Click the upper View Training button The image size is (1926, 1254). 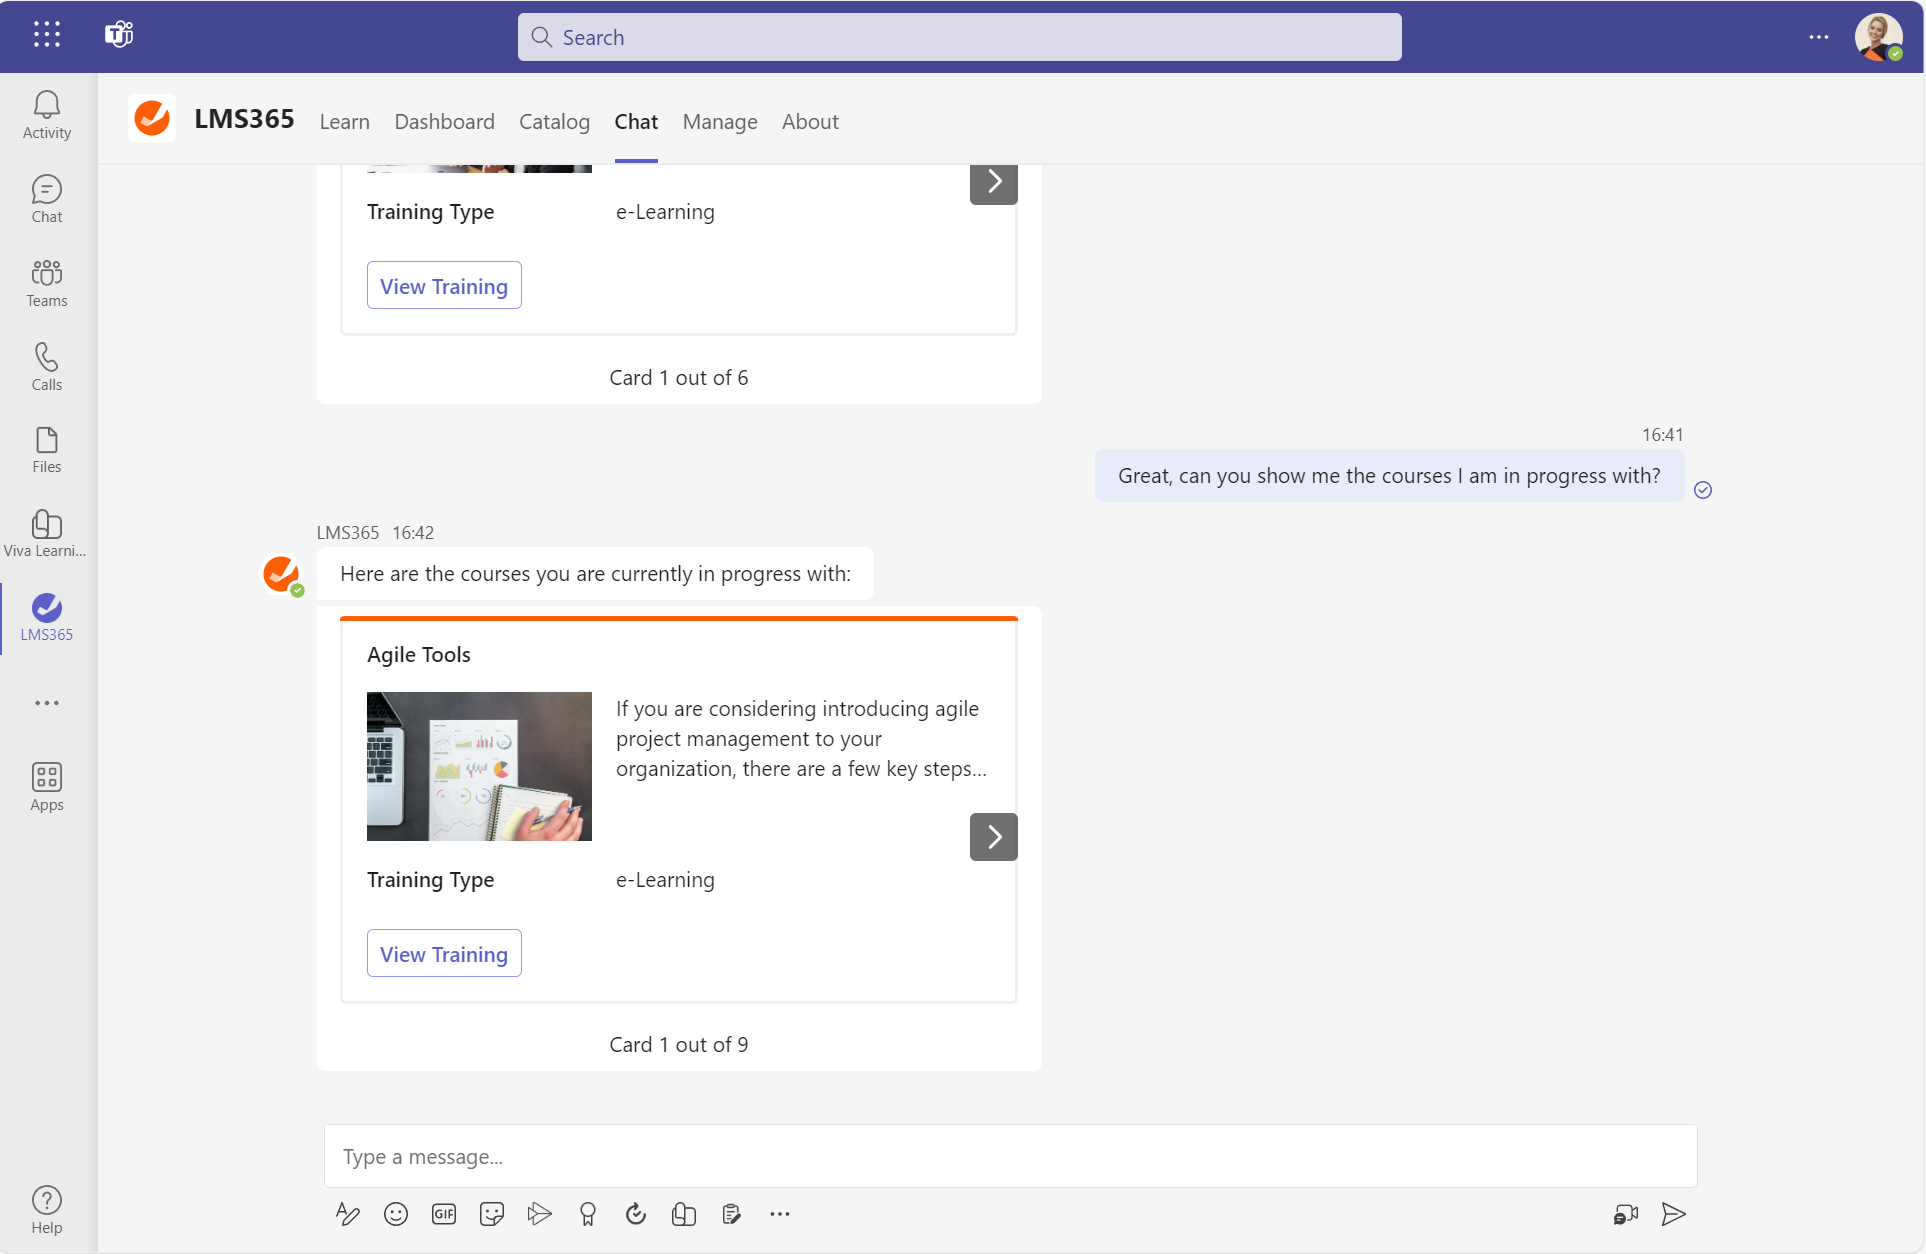pos(444,286)
